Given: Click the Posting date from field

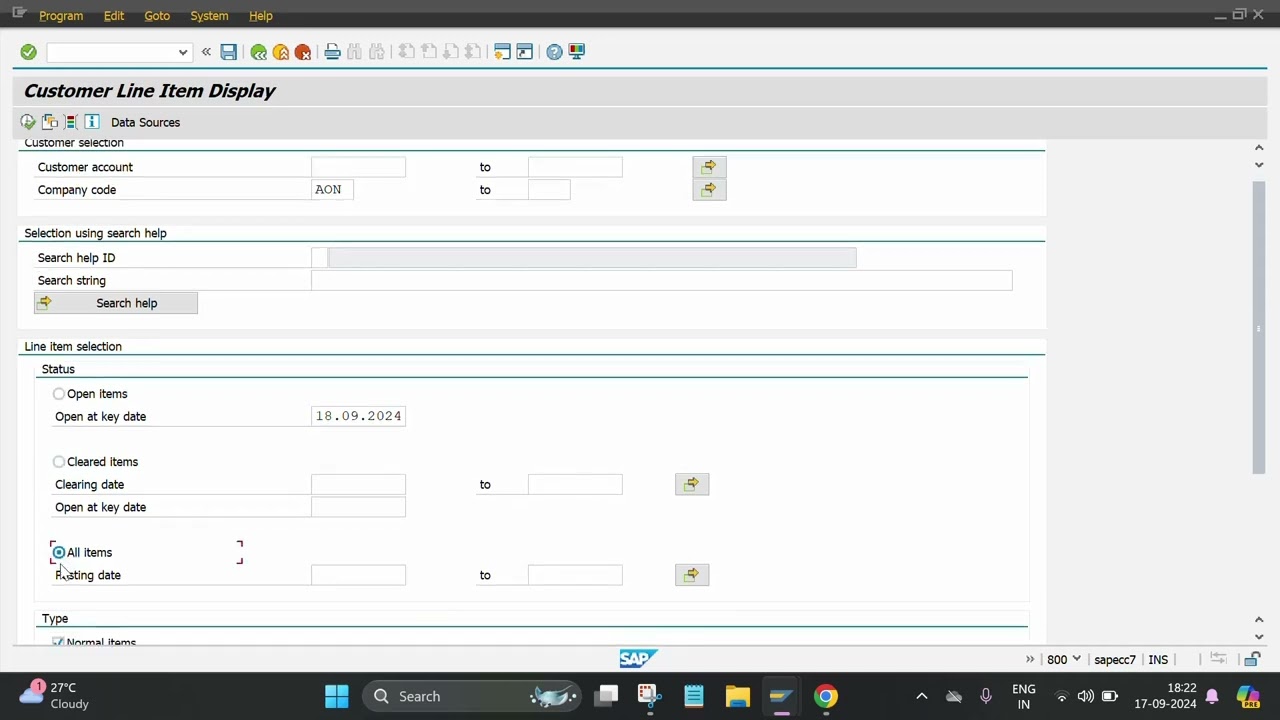Looking at the screenshot, I should 358,575.
